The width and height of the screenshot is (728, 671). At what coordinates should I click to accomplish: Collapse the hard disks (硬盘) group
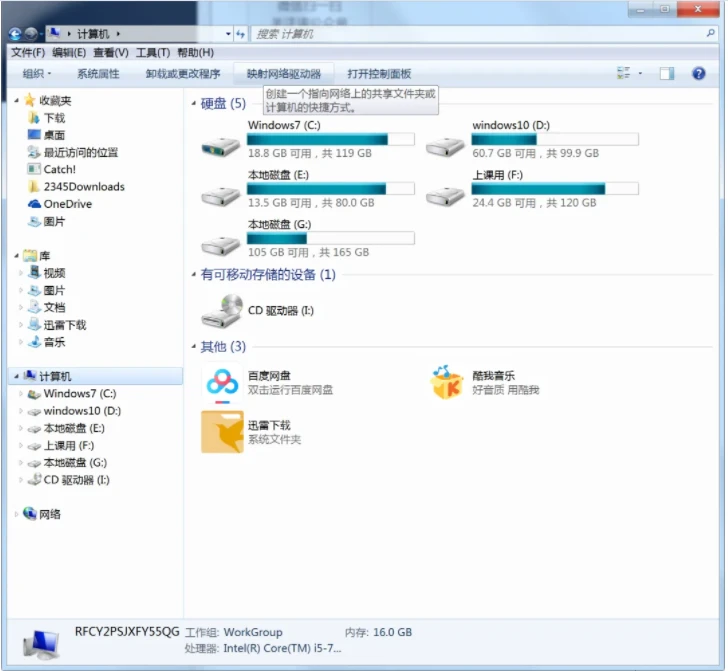[x=194, y=104]
